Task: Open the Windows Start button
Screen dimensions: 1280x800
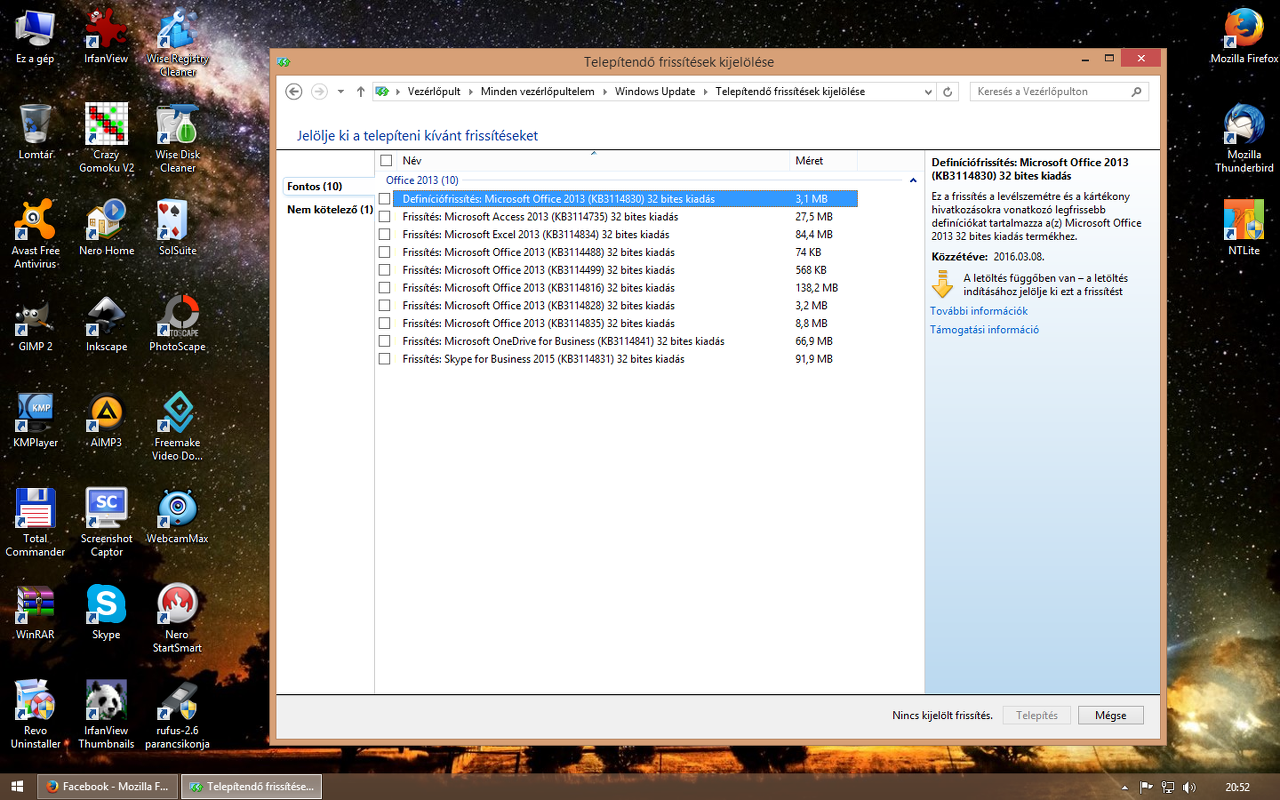Action: coord(17,787)
